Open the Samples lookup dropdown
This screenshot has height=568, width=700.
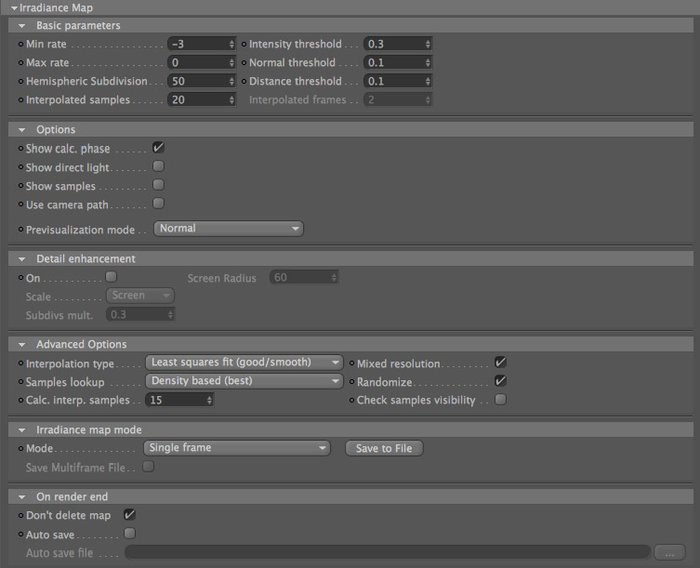(x=244, y=381)
